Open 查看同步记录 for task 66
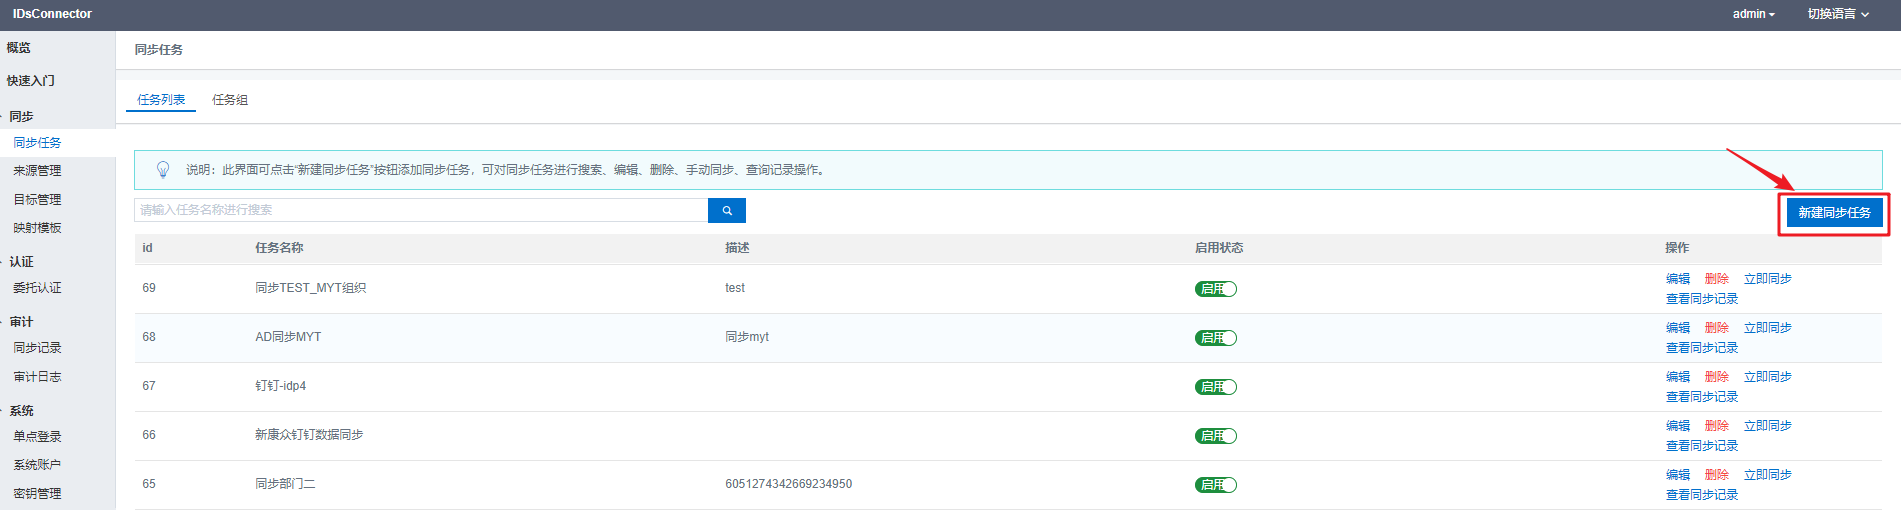The height and width of the screenshot is (510, 1901). (x=1701, y=446)
